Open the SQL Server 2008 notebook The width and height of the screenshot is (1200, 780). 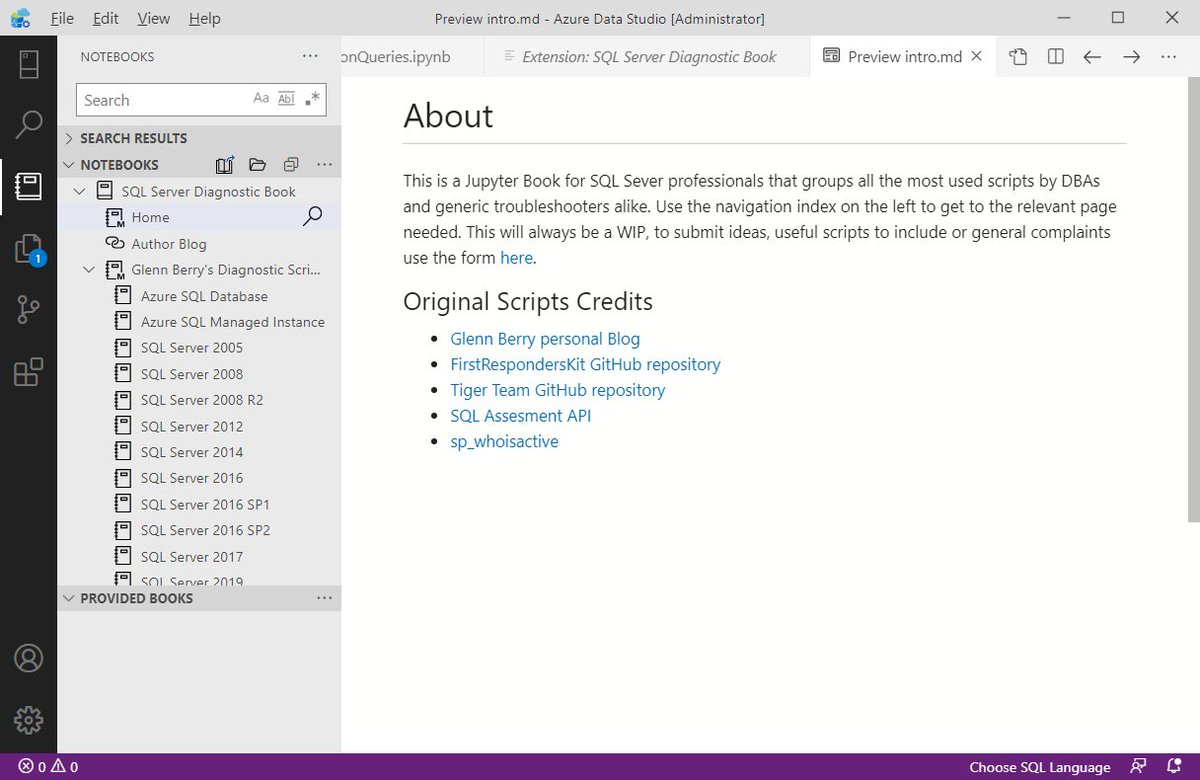coord(192,374)
